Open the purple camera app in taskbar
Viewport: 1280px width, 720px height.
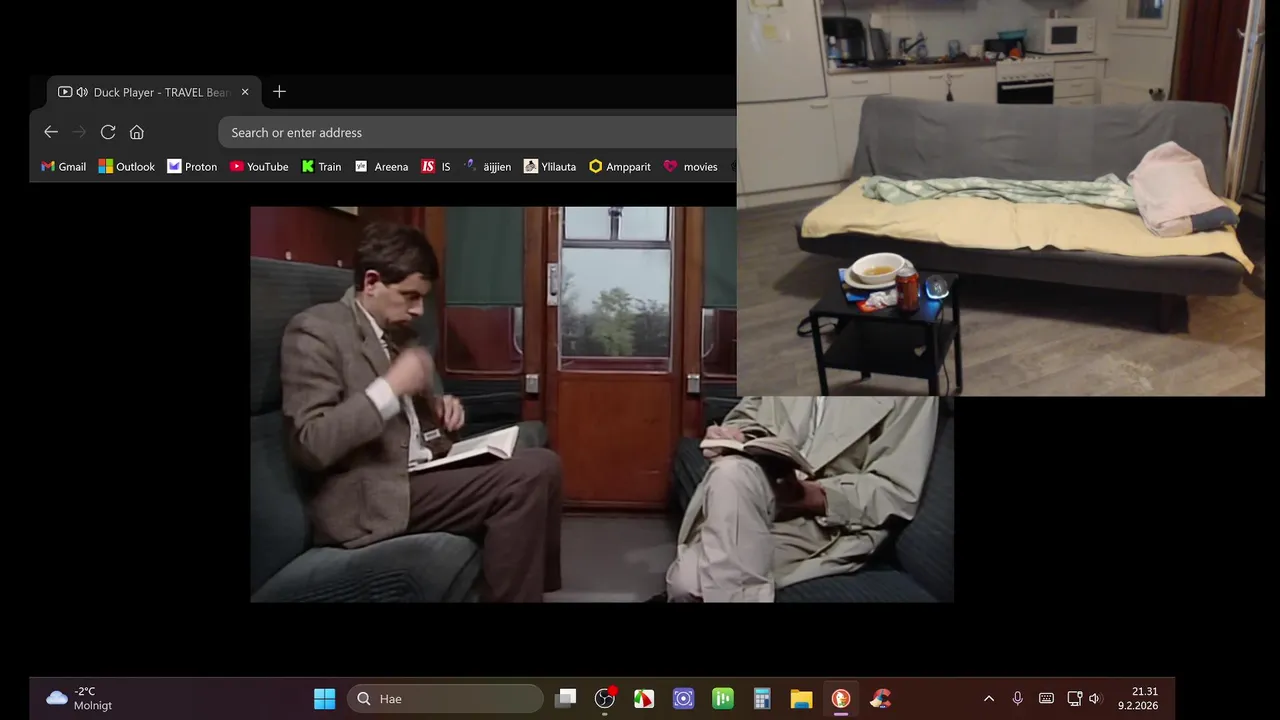(x=683, y=699)
